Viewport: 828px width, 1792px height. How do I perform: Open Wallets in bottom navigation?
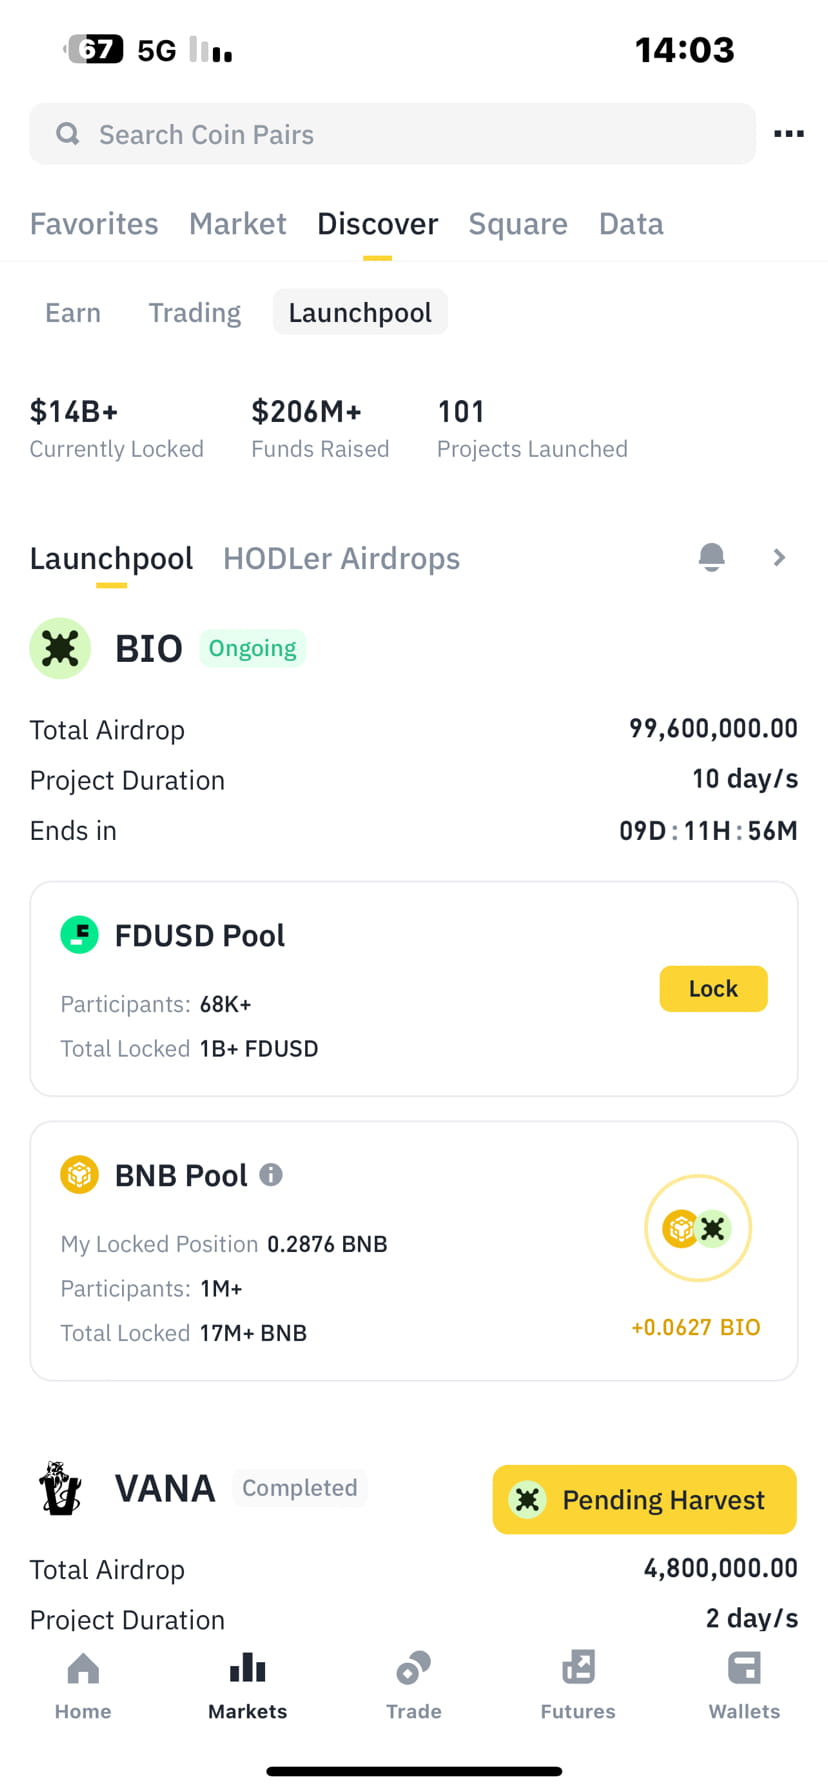[x=744, y=1686]
